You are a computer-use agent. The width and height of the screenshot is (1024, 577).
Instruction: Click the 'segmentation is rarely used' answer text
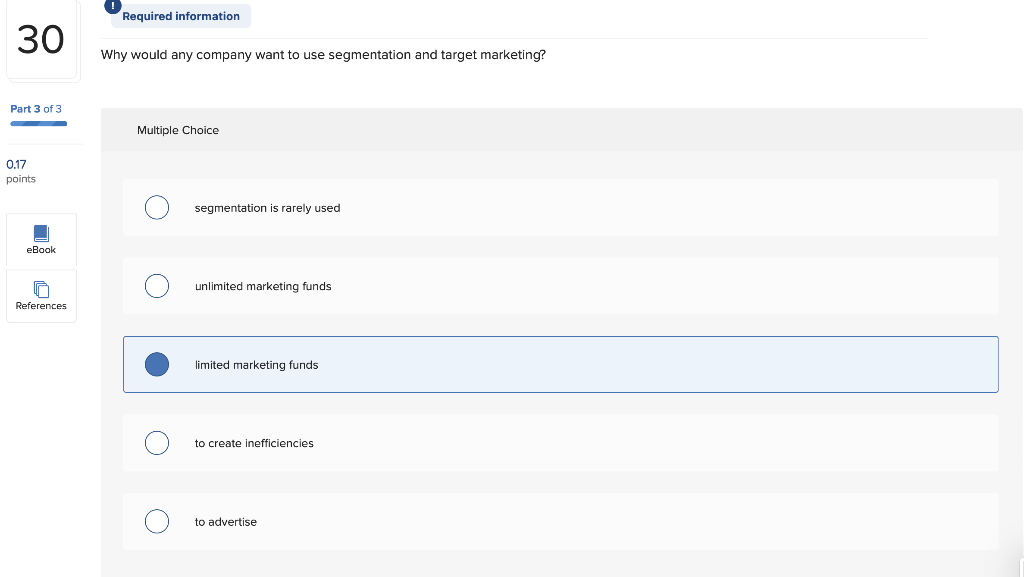tap(268, 208)
